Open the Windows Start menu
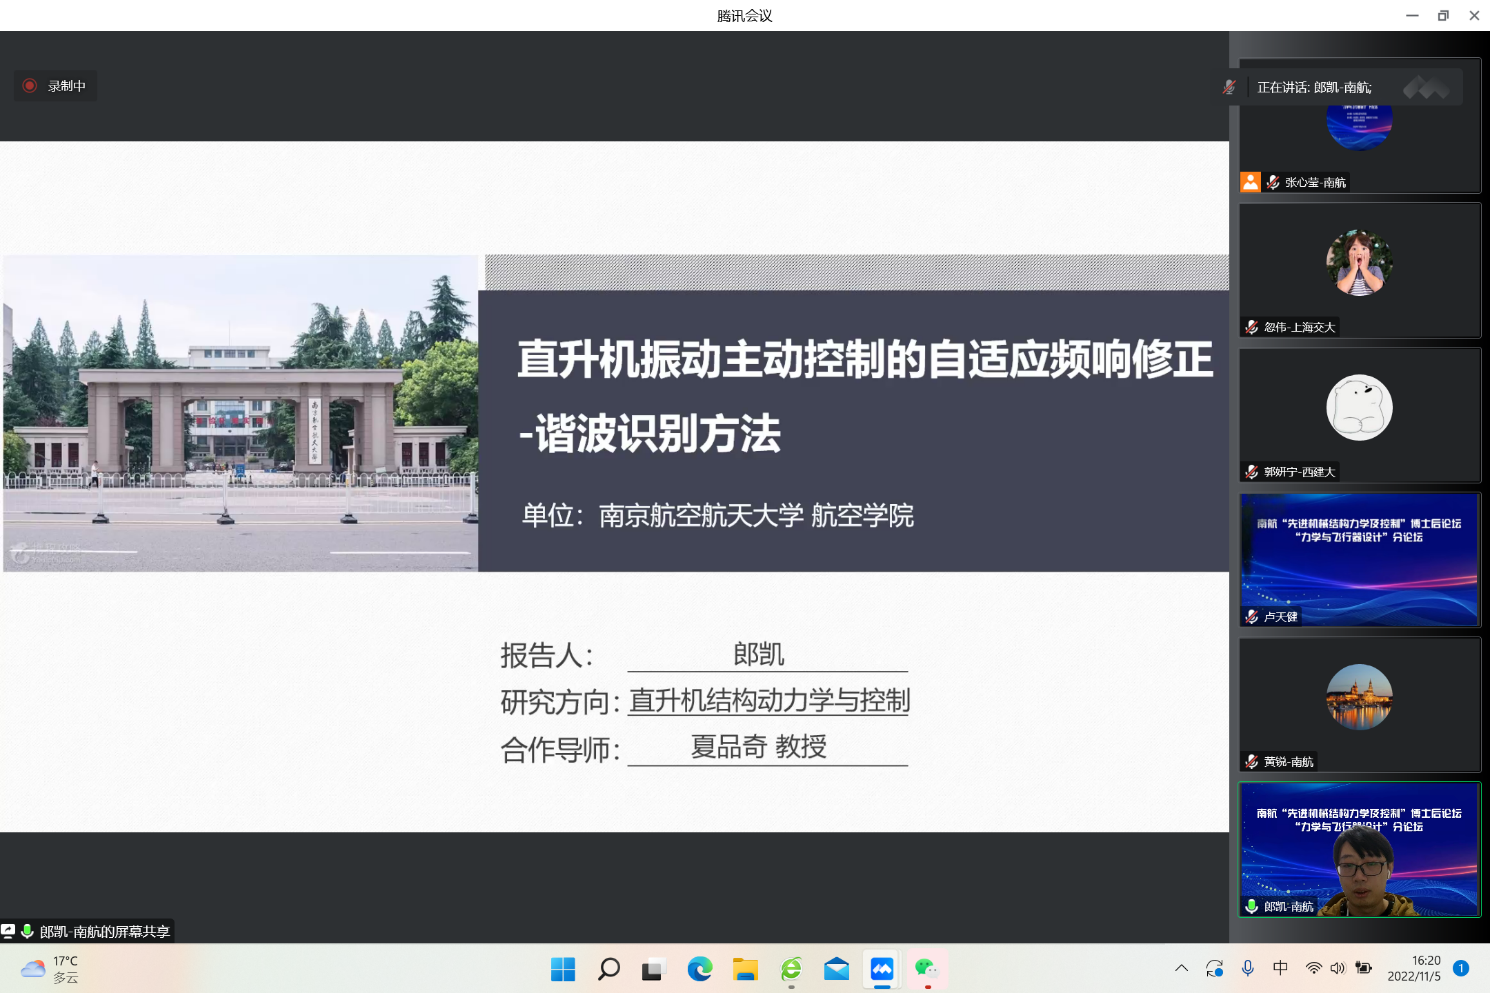The height and width of the screenshot is (993, 1490). pos(563,969)
